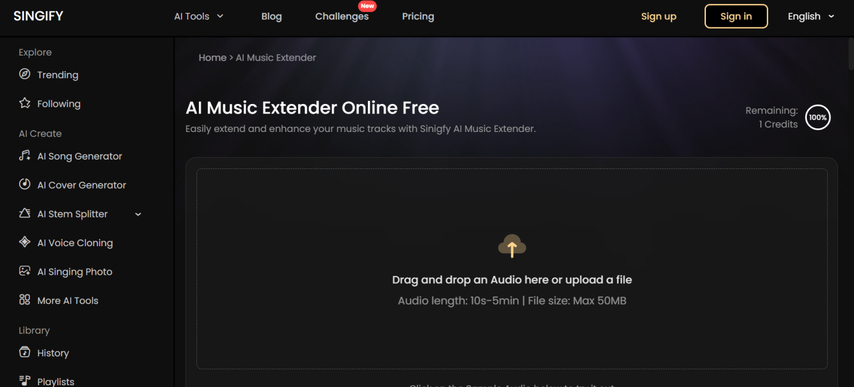854x387 pixels.
Task: Click the History icon in Library
Action: [25, 352]
